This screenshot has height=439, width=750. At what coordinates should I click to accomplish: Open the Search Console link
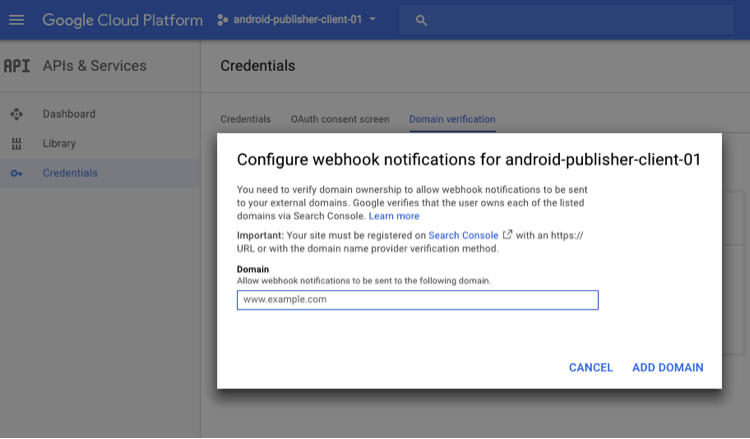tap(463, 235)
